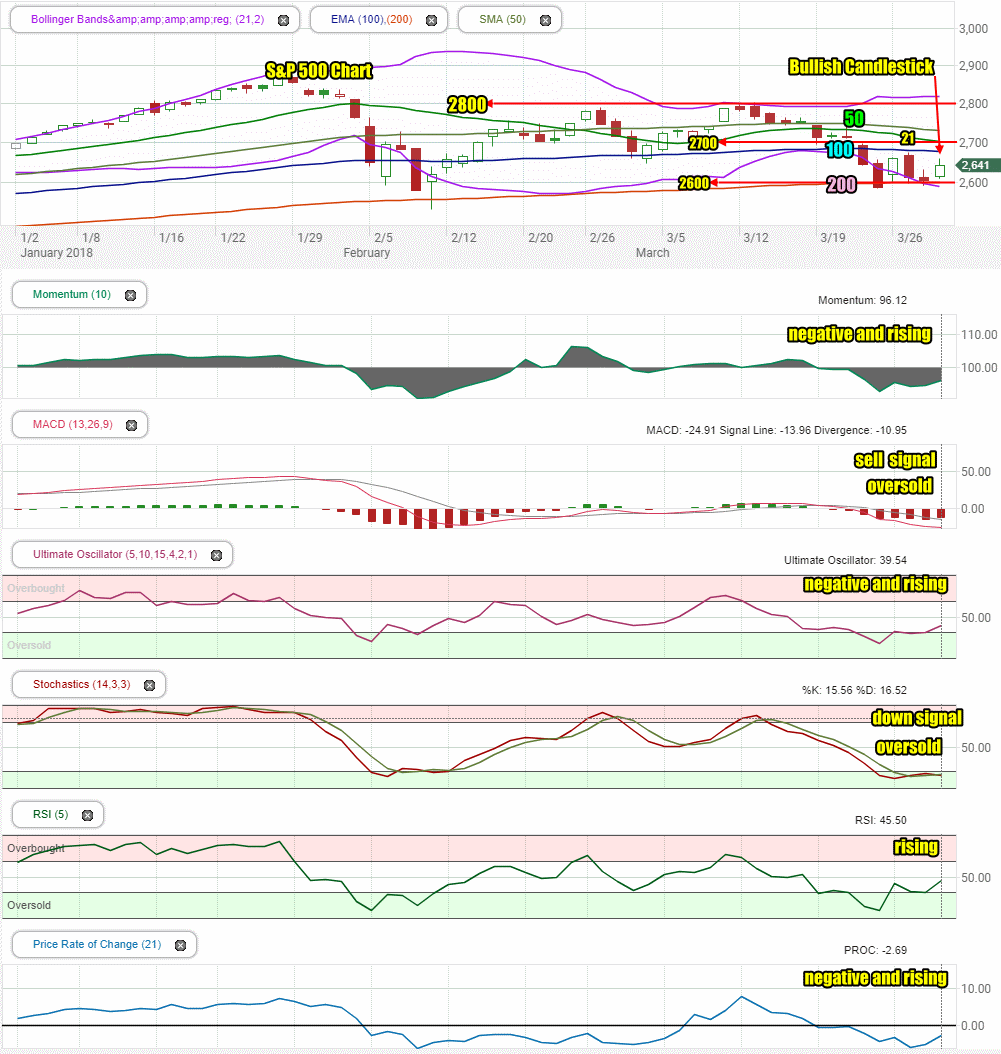Screen dimensions: 1001x1054
Task: Click the 2/5 date on the time axis
Action: [x=383, y=237]
